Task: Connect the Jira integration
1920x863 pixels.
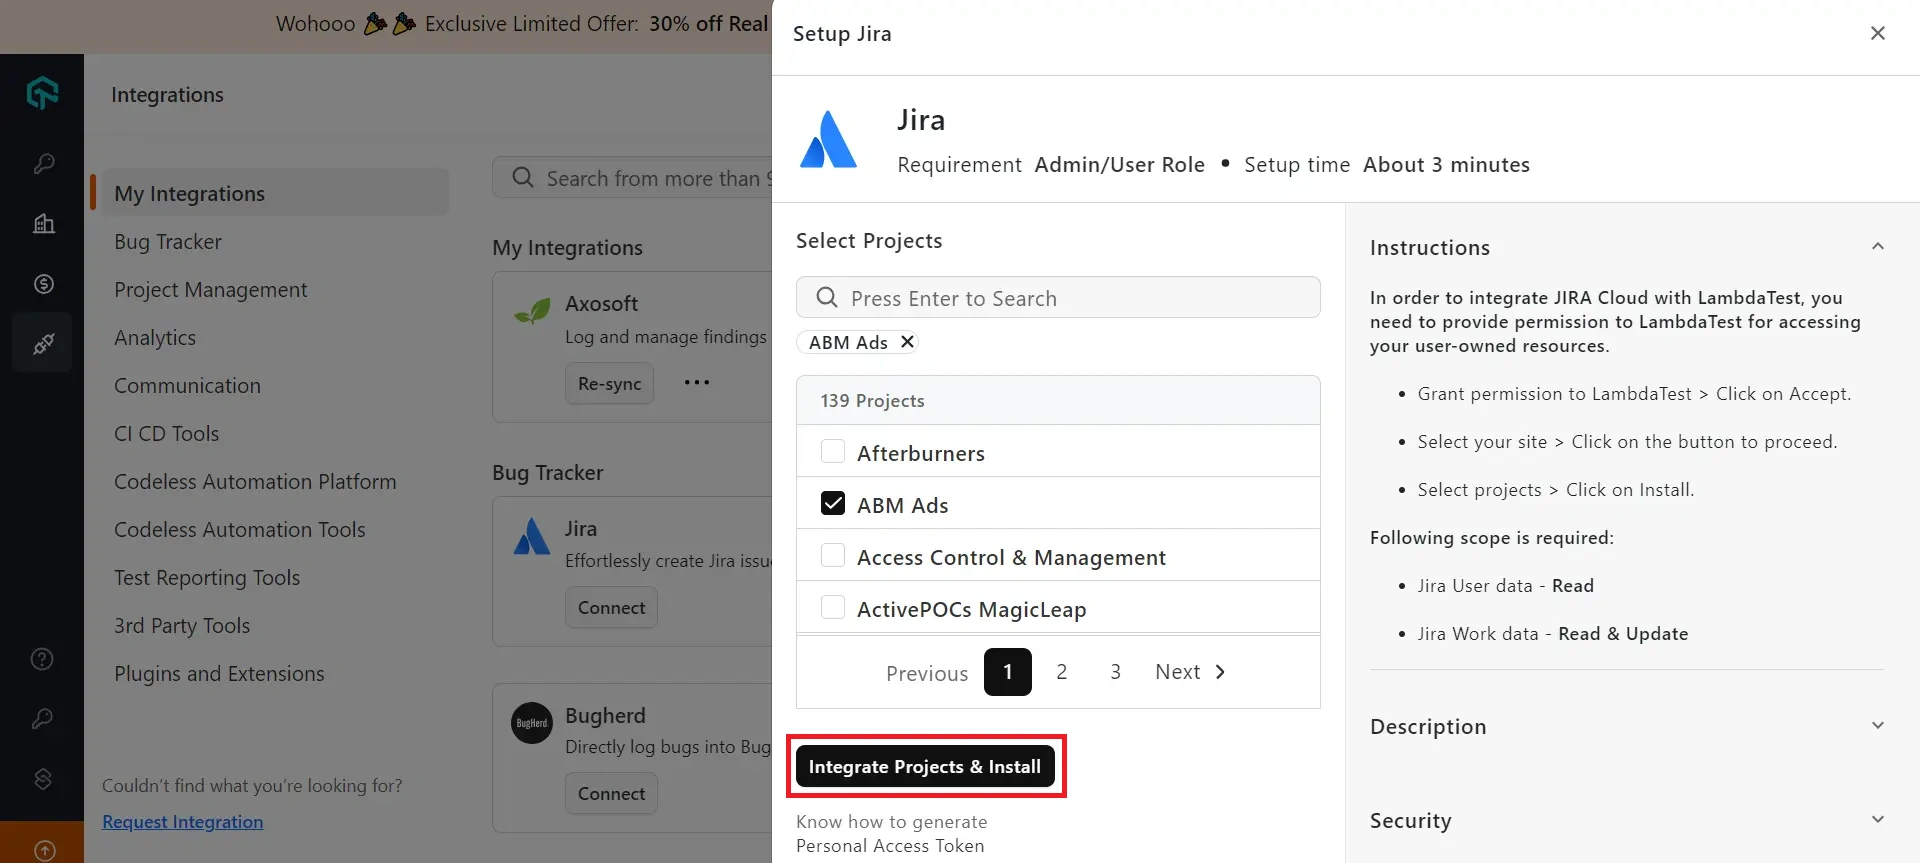Action: (611, 608)
